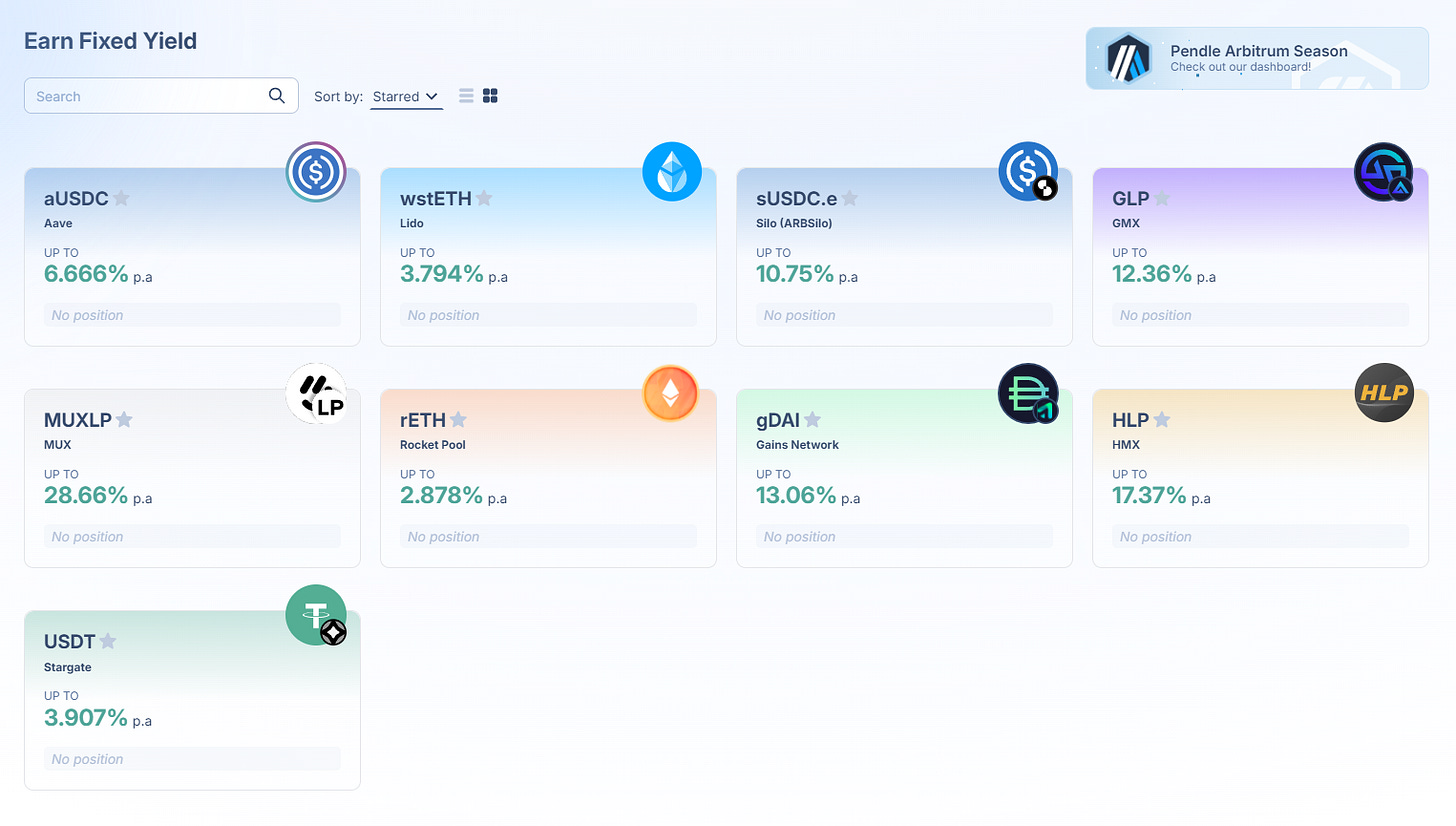The width and height of the screenshot is (1456, 826).
Task: Click the HMX protocol label
Action: pos(1126,444)
